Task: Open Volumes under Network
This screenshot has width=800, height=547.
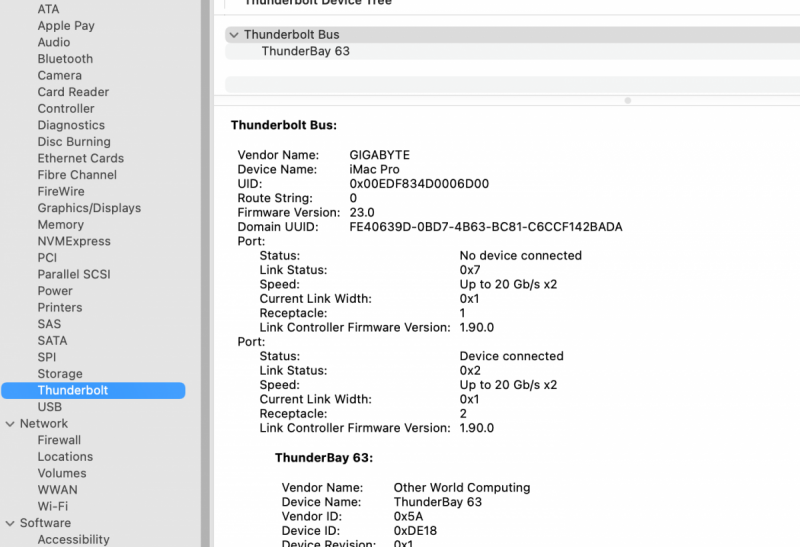Action: pyautogui.click(x=62, y=474)
